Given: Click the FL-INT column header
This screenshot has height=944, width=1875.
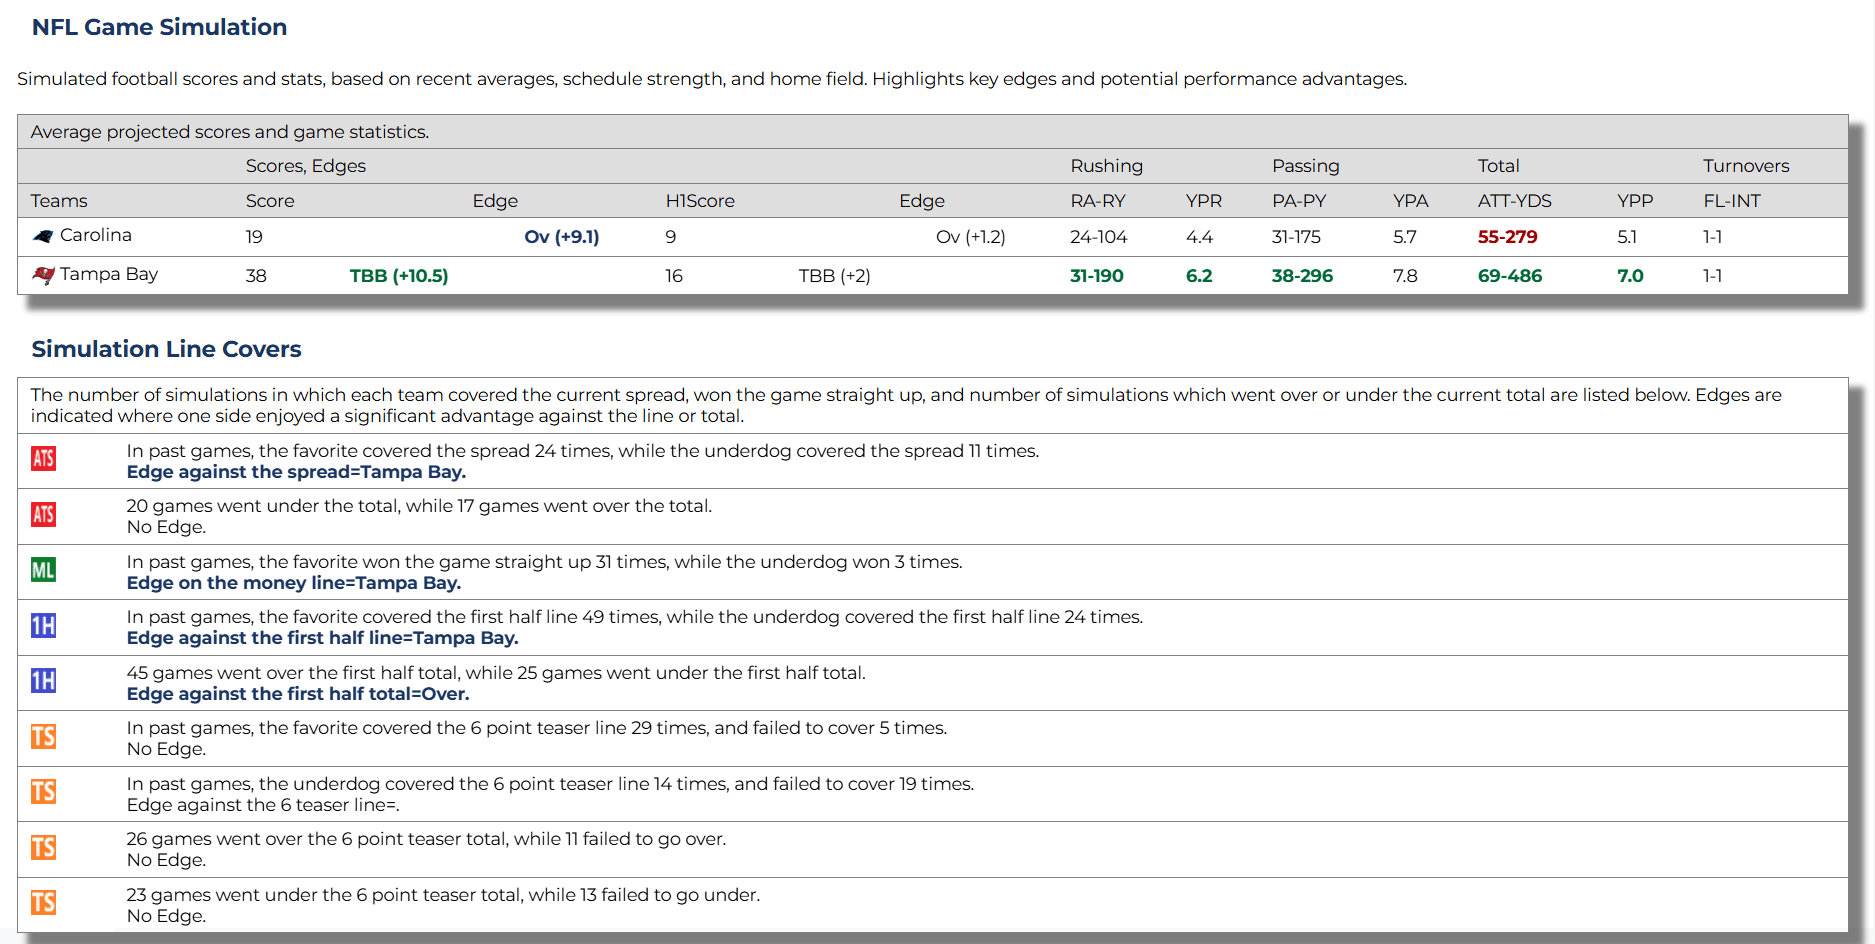Looking at the screenshot, I should point(1732,201).
